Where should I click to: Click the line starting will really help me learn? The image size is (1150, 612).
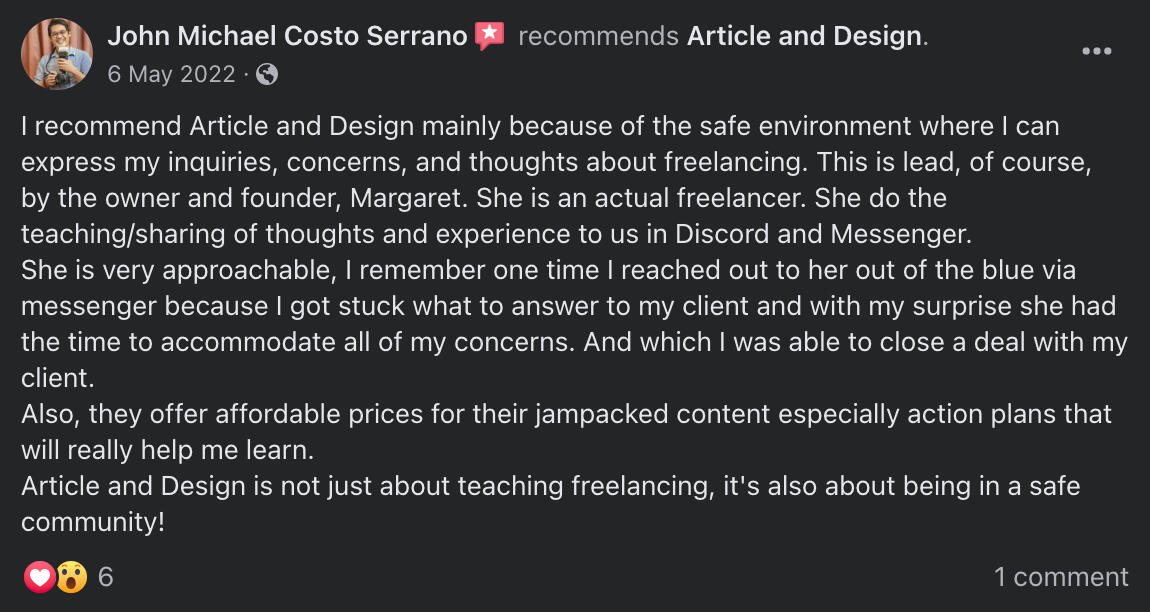[168, 450]
